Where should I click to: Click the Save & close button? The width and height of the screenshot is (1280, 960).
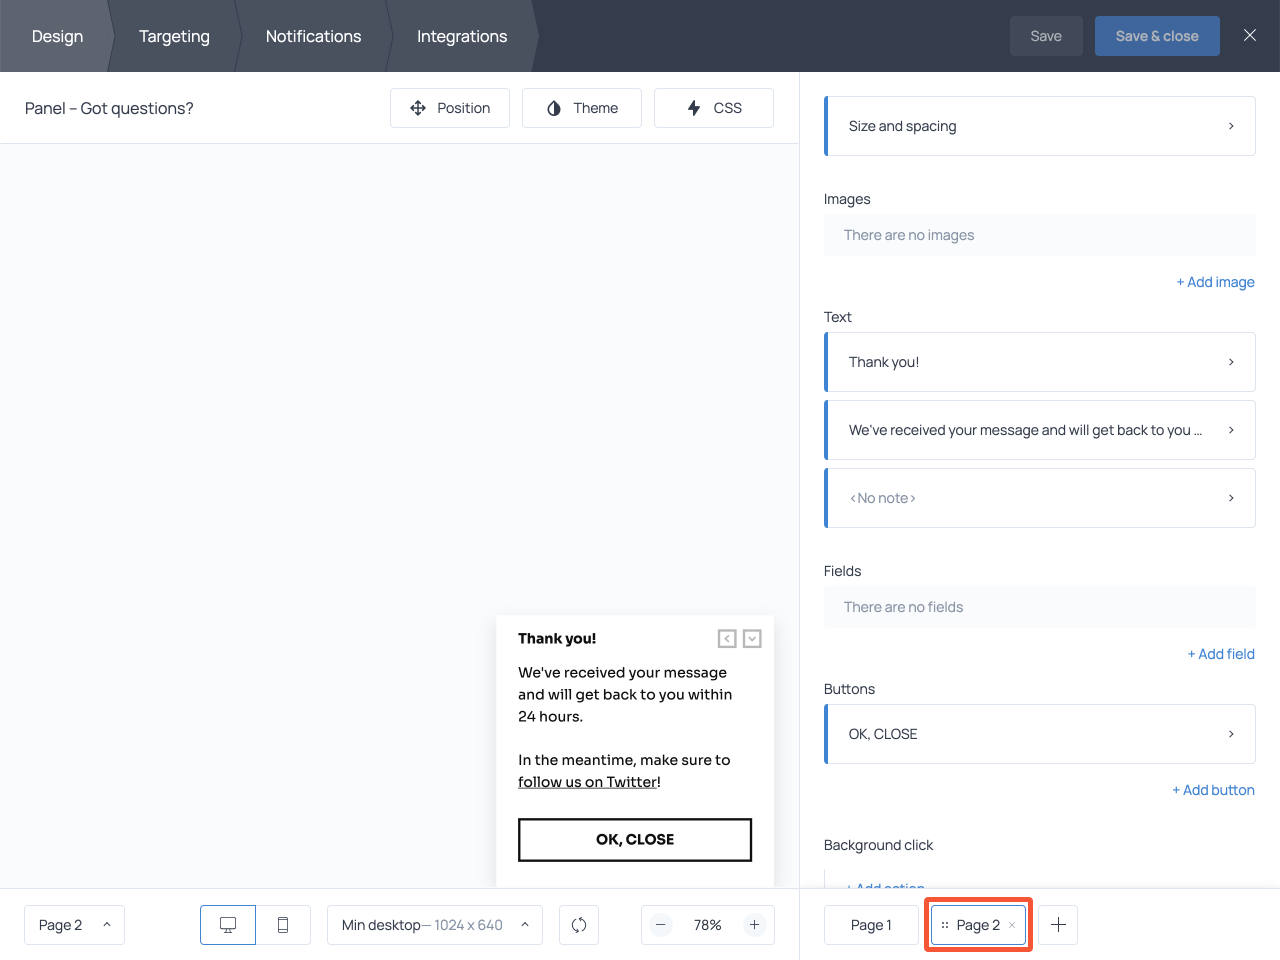1157,35
